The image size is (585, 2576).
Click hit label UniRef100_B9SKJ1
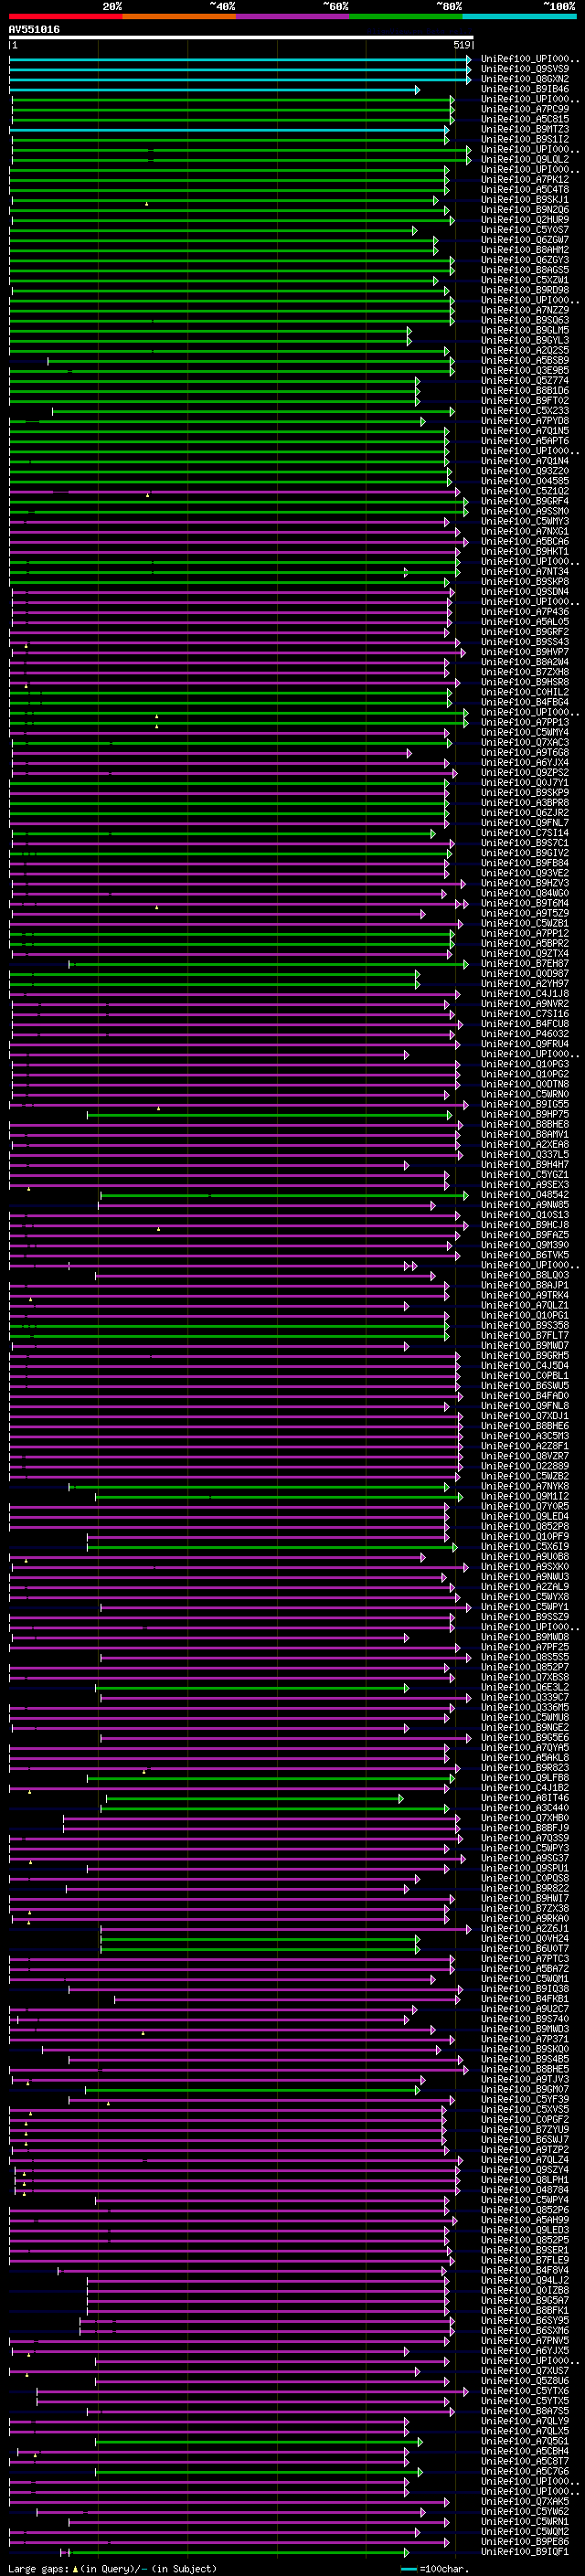tap(525, 200)
